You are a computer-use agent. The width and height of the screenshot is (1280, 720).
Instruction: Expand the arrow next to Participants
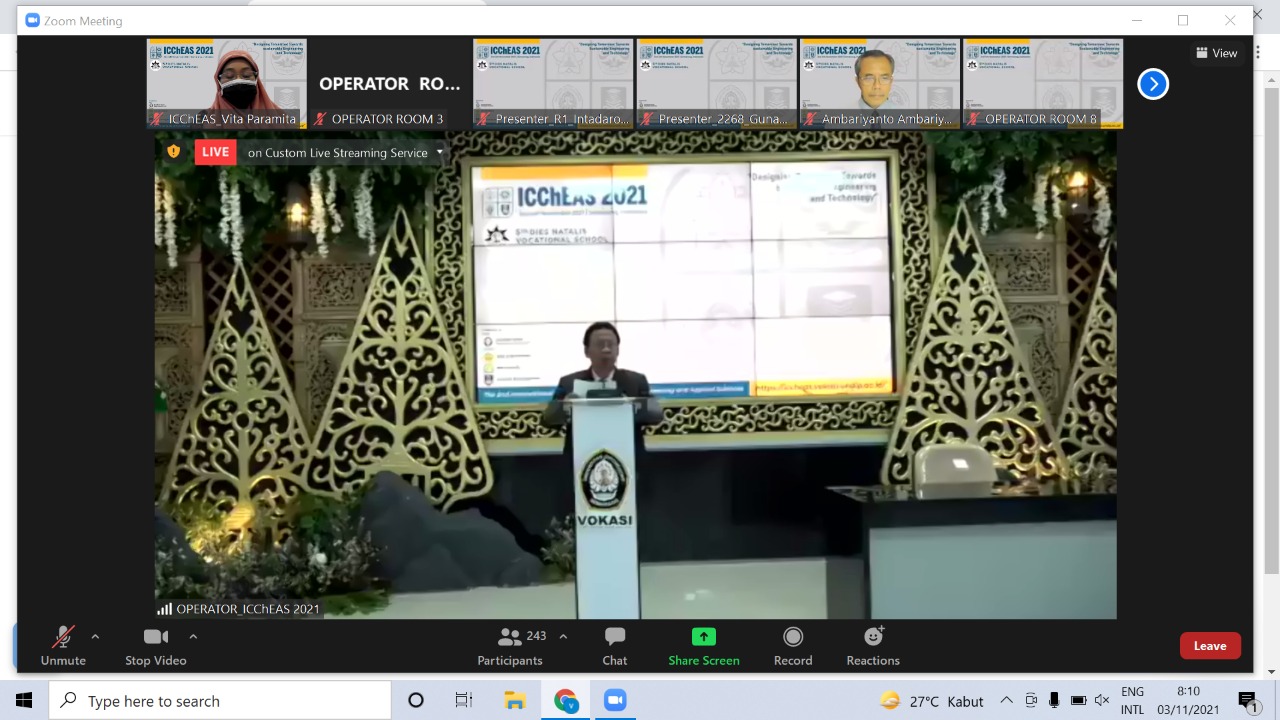tap(563, 636)
